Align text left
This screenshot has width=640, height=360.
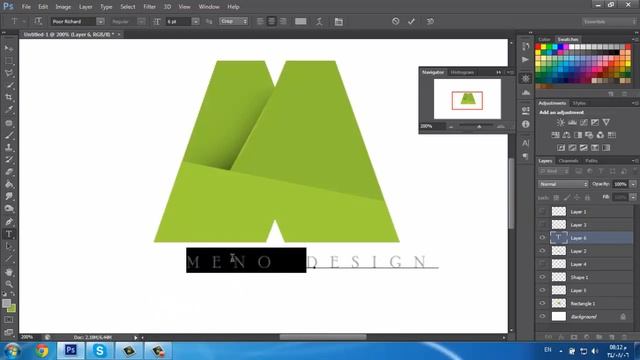pyautogui.click(x=260, y=21)
